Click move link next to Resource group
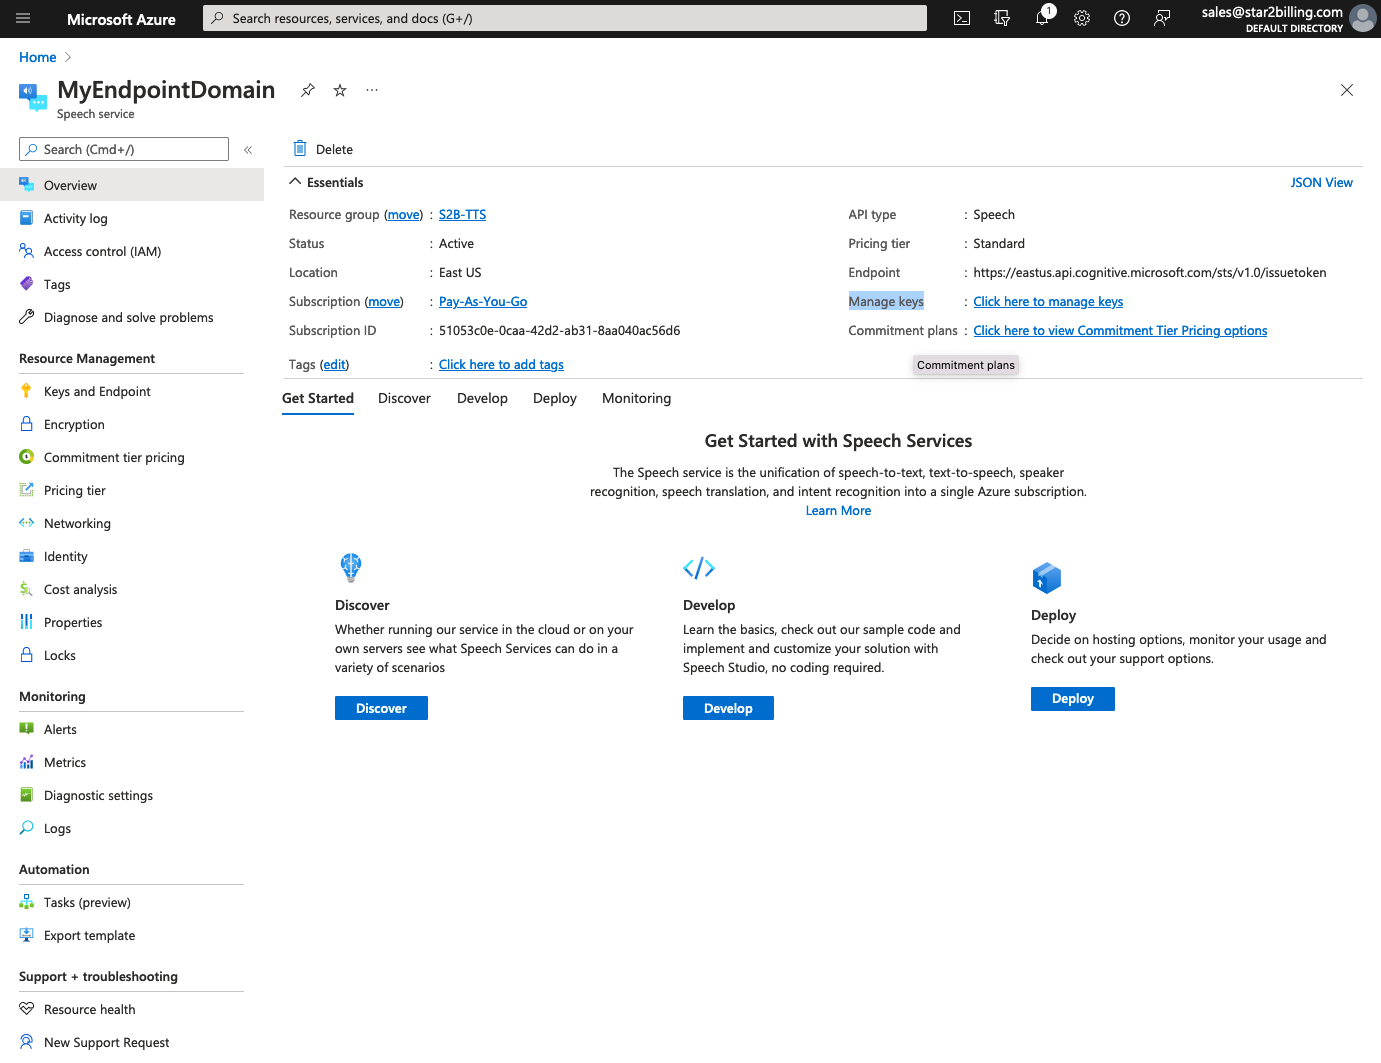The height and width of the screenshot is (1063, 1381). coord(404,214)
